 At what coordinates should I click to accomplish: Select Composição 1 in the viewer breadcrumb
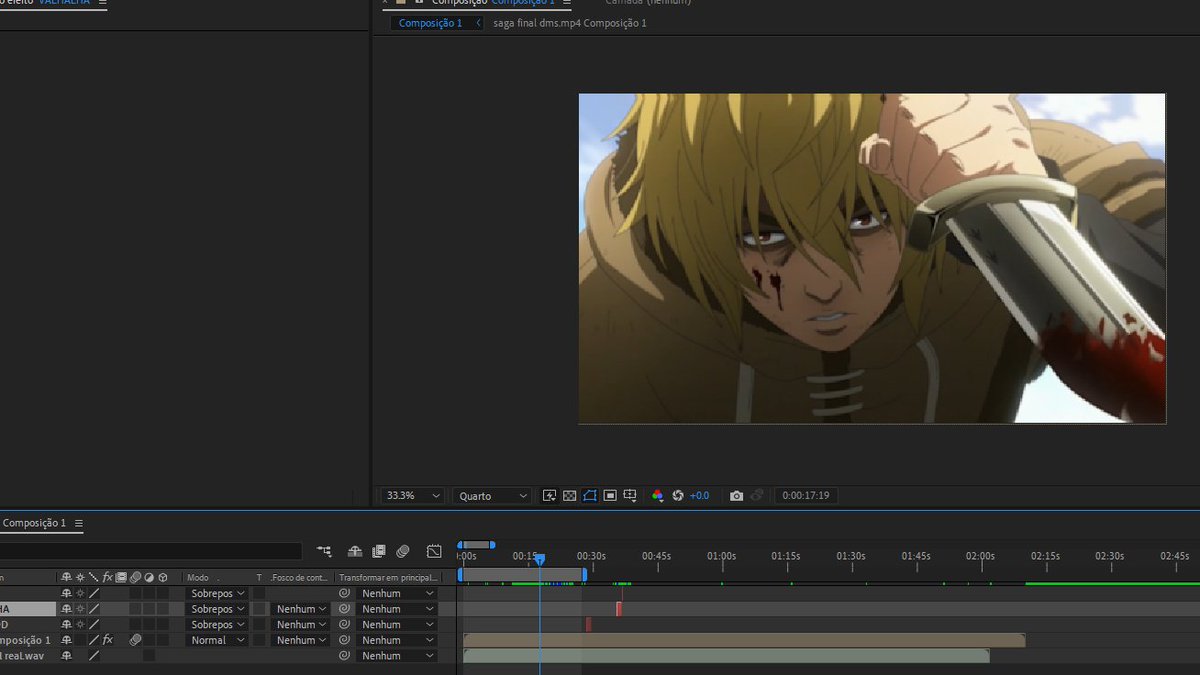coord(430,23)
